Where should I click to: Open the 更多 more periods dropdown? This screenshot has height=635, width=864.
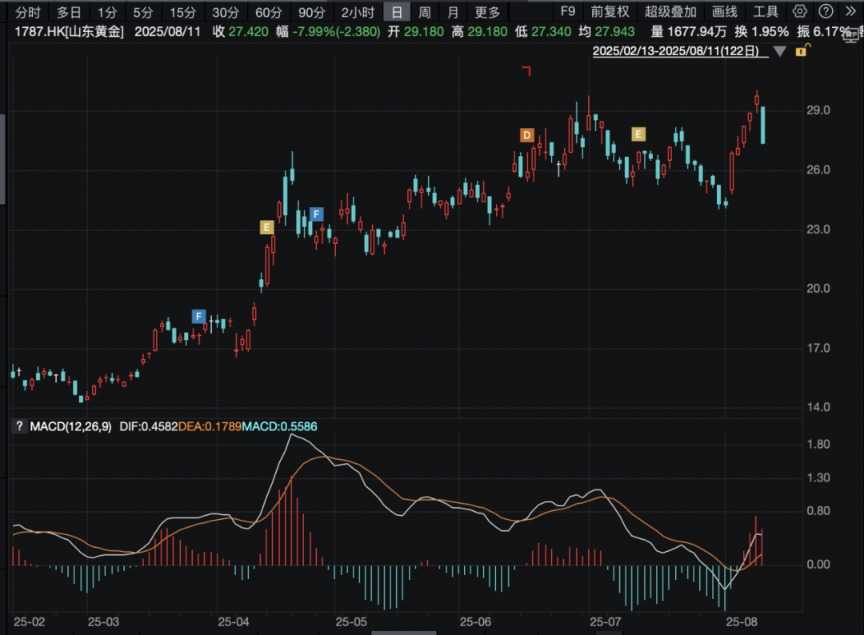pyautogui.click(x=487, y=12)
